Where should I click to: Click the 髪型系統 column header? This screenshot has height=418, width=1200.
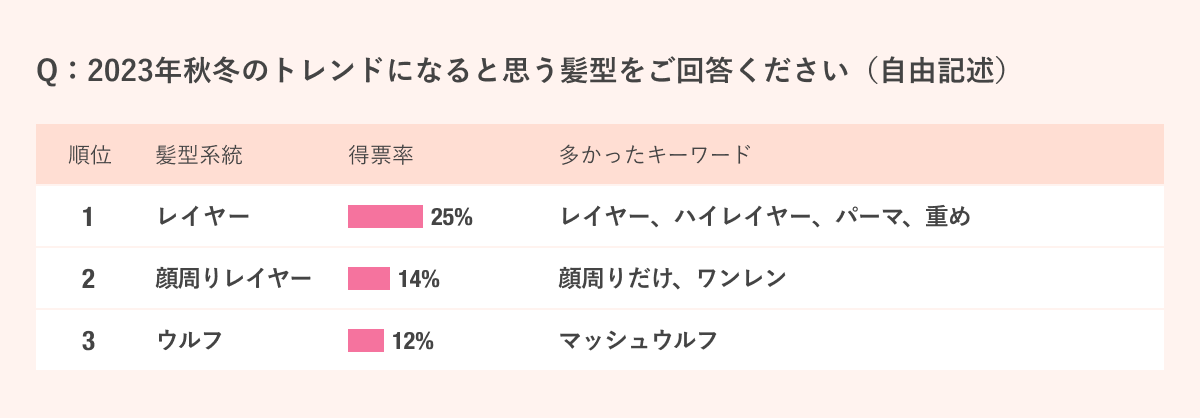(x=199, y=155)
